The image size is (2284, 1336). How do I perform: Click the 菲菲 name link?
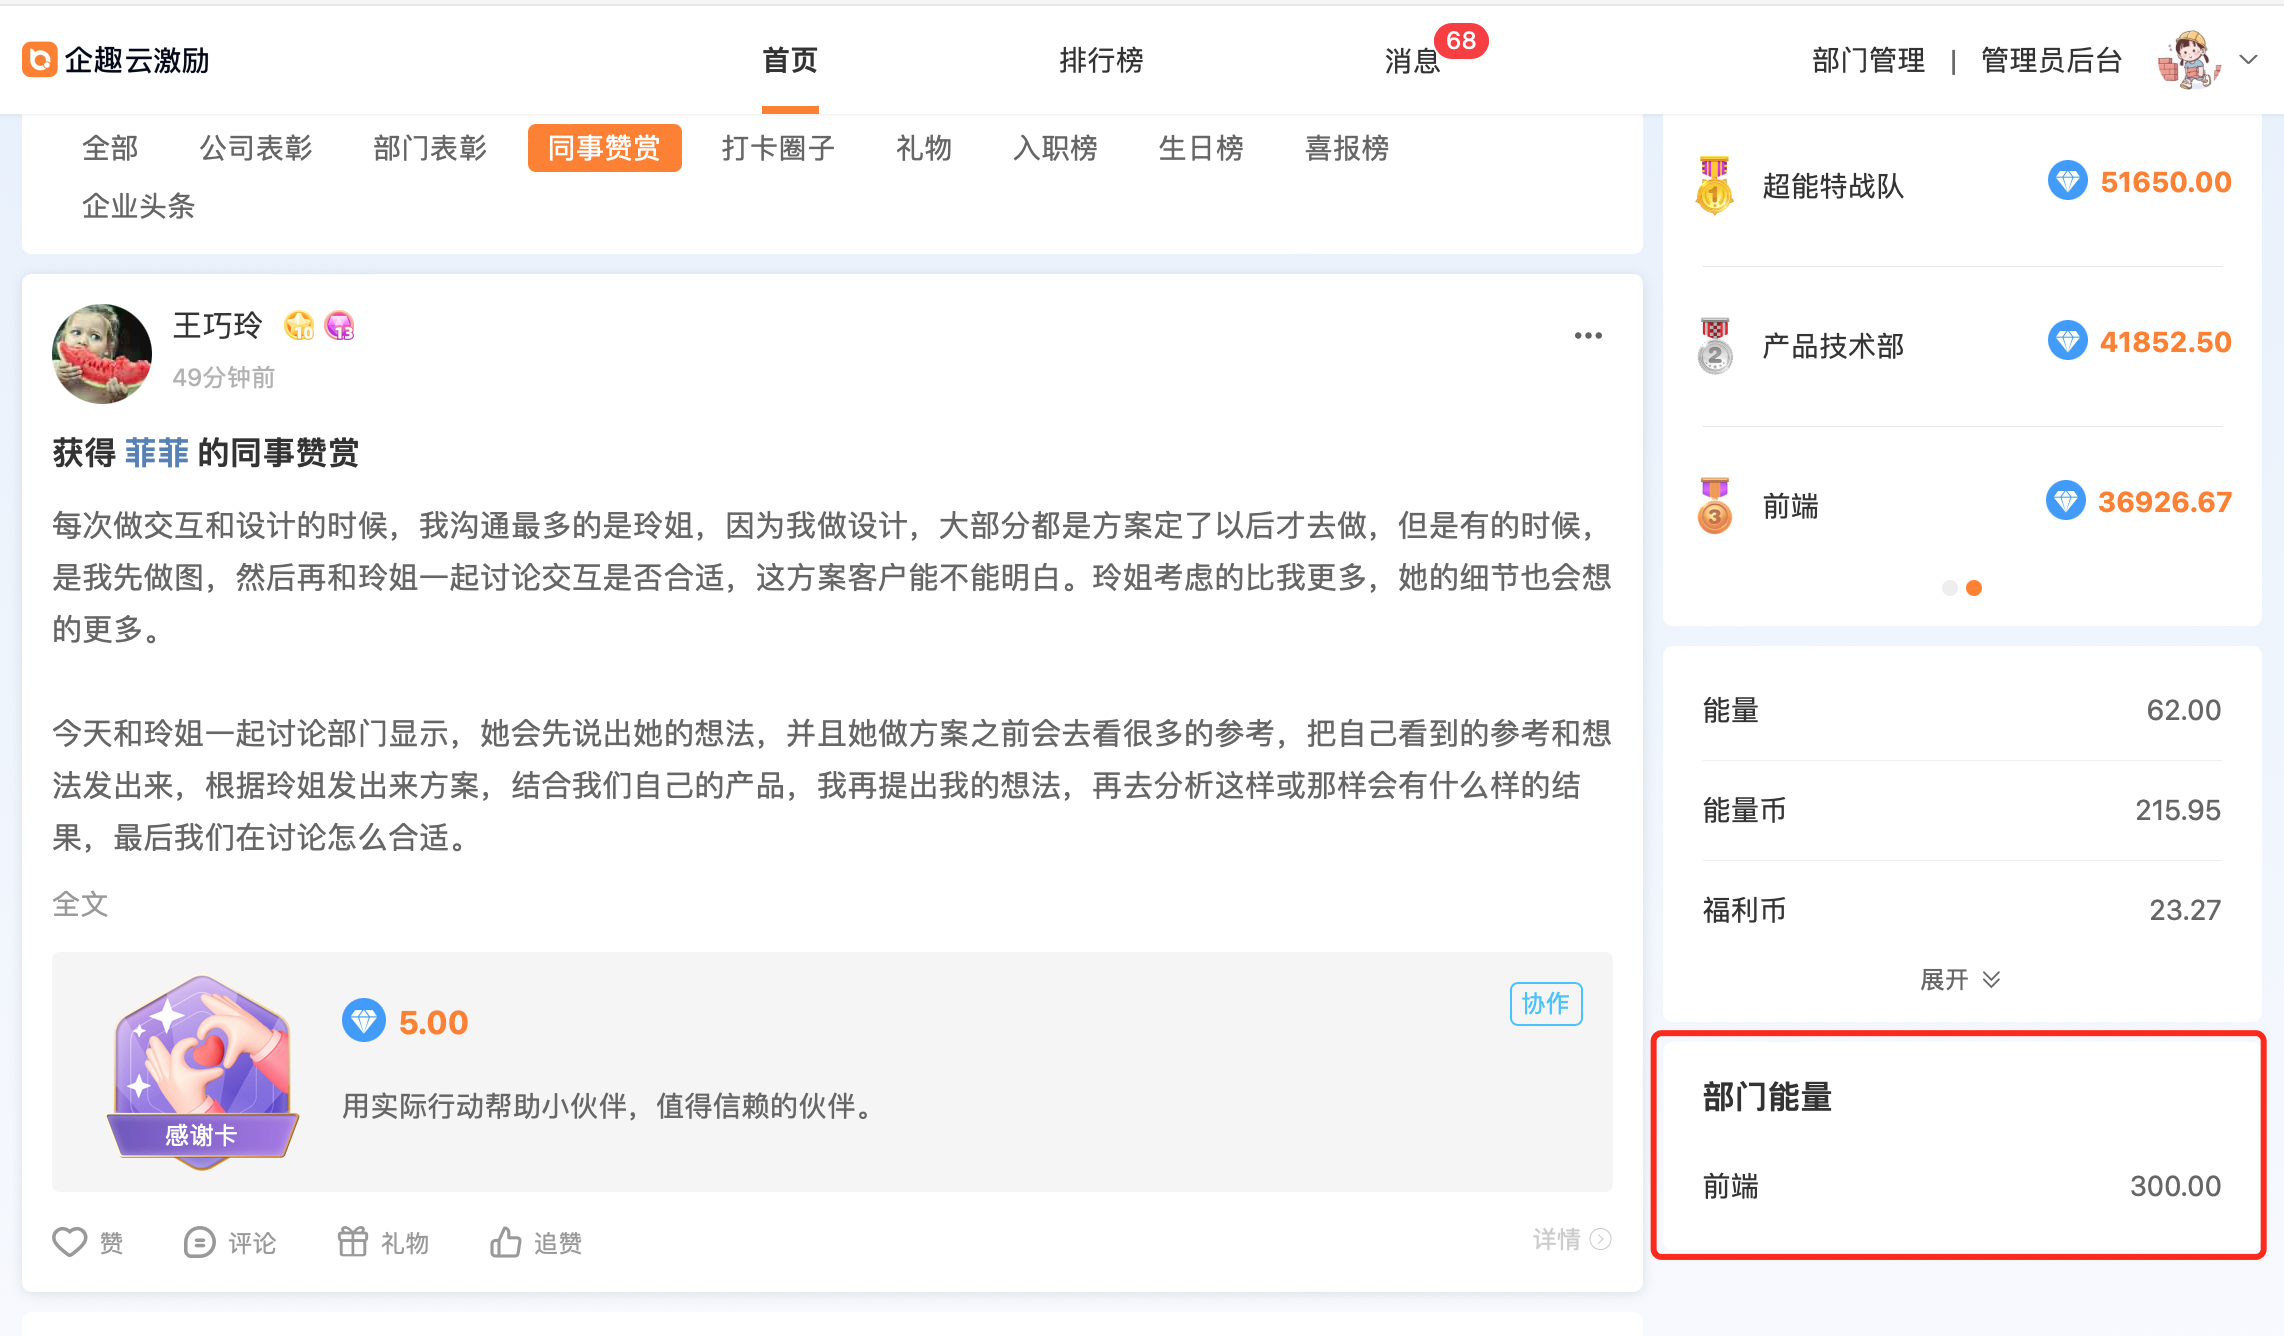coord(157,453)
